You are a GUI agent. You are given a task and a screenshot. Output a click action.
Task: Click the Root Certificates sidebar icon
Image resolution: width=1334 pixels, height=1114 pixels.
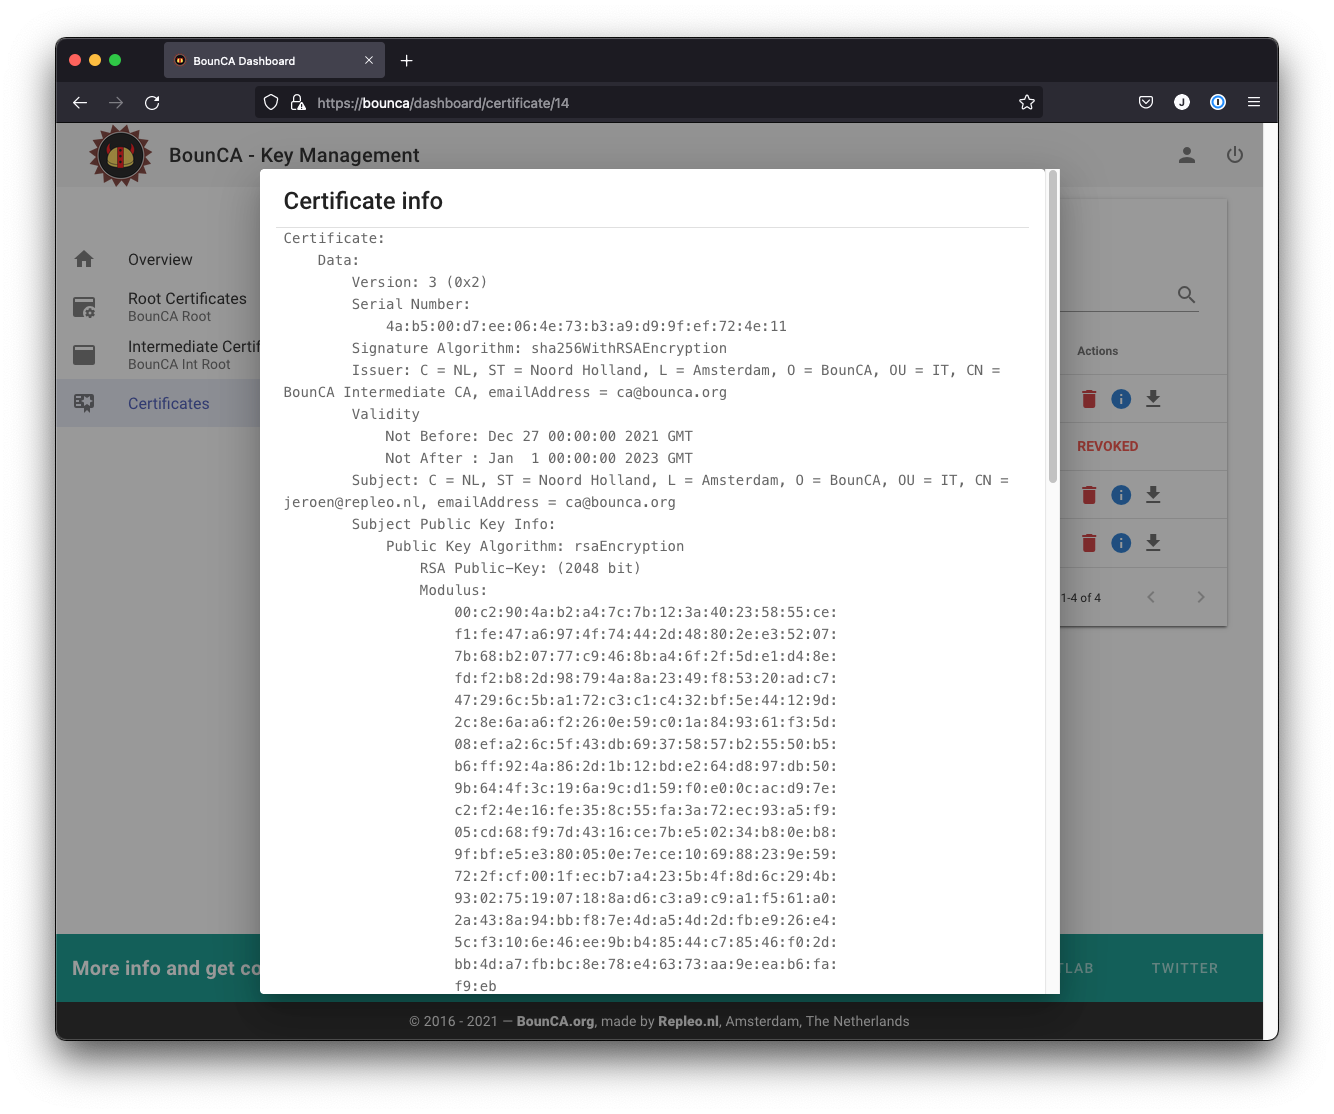tap(84, 307)
